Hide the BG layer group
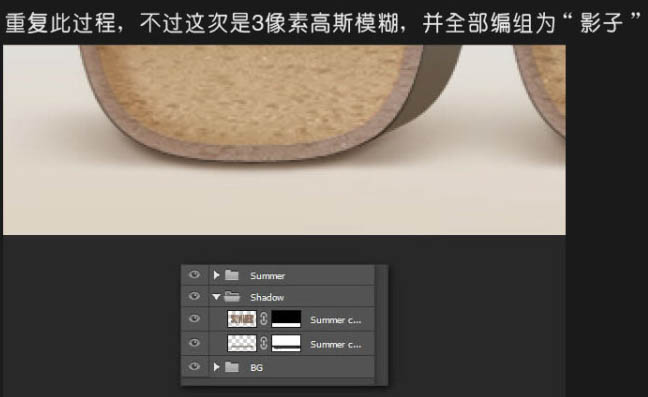 (x=194, y=367)
